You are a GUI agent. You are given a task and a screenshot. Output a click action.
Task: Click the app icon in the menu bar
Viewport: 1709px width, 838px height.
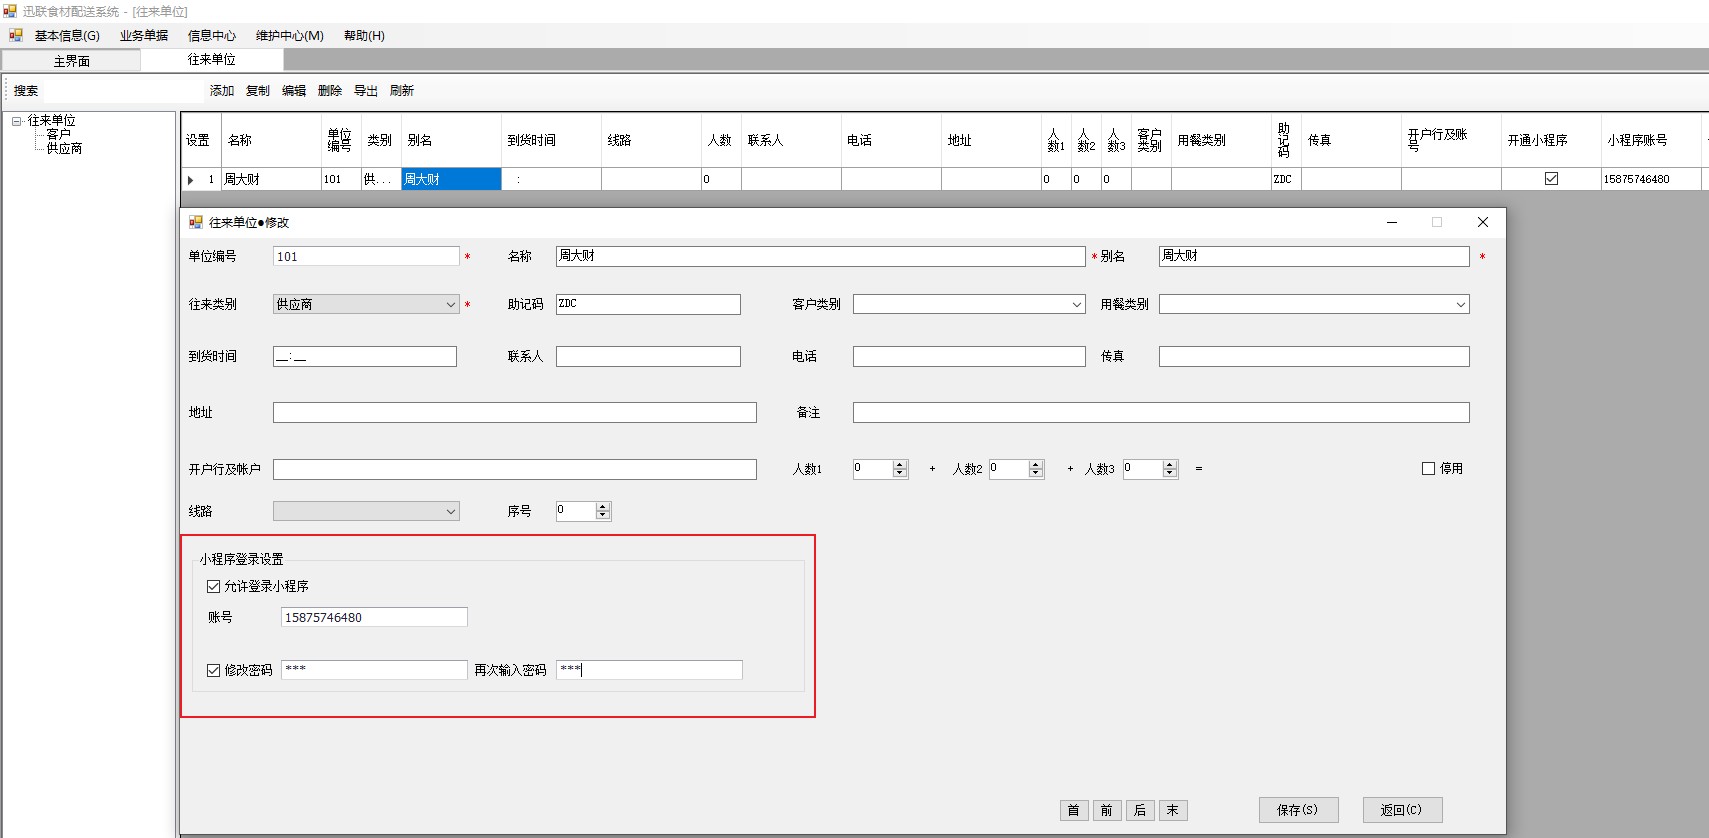coord(16,35)
